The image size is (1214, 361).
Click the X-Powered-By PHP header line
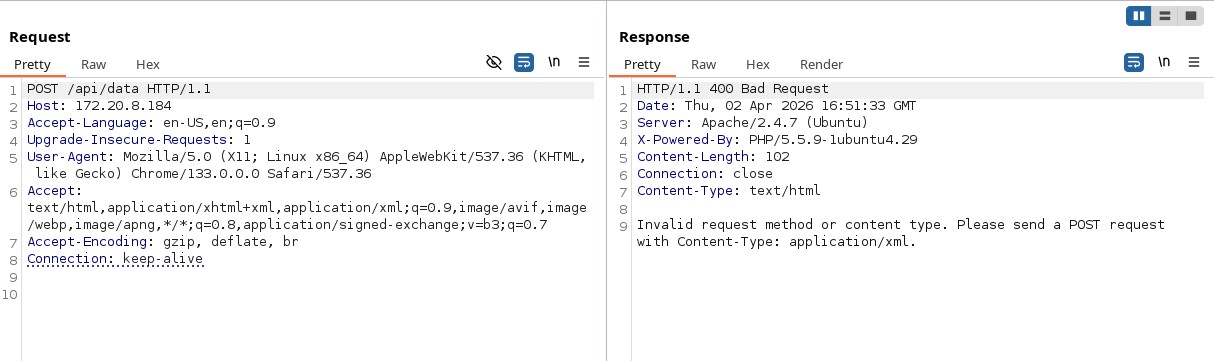[x=777, y=140]
